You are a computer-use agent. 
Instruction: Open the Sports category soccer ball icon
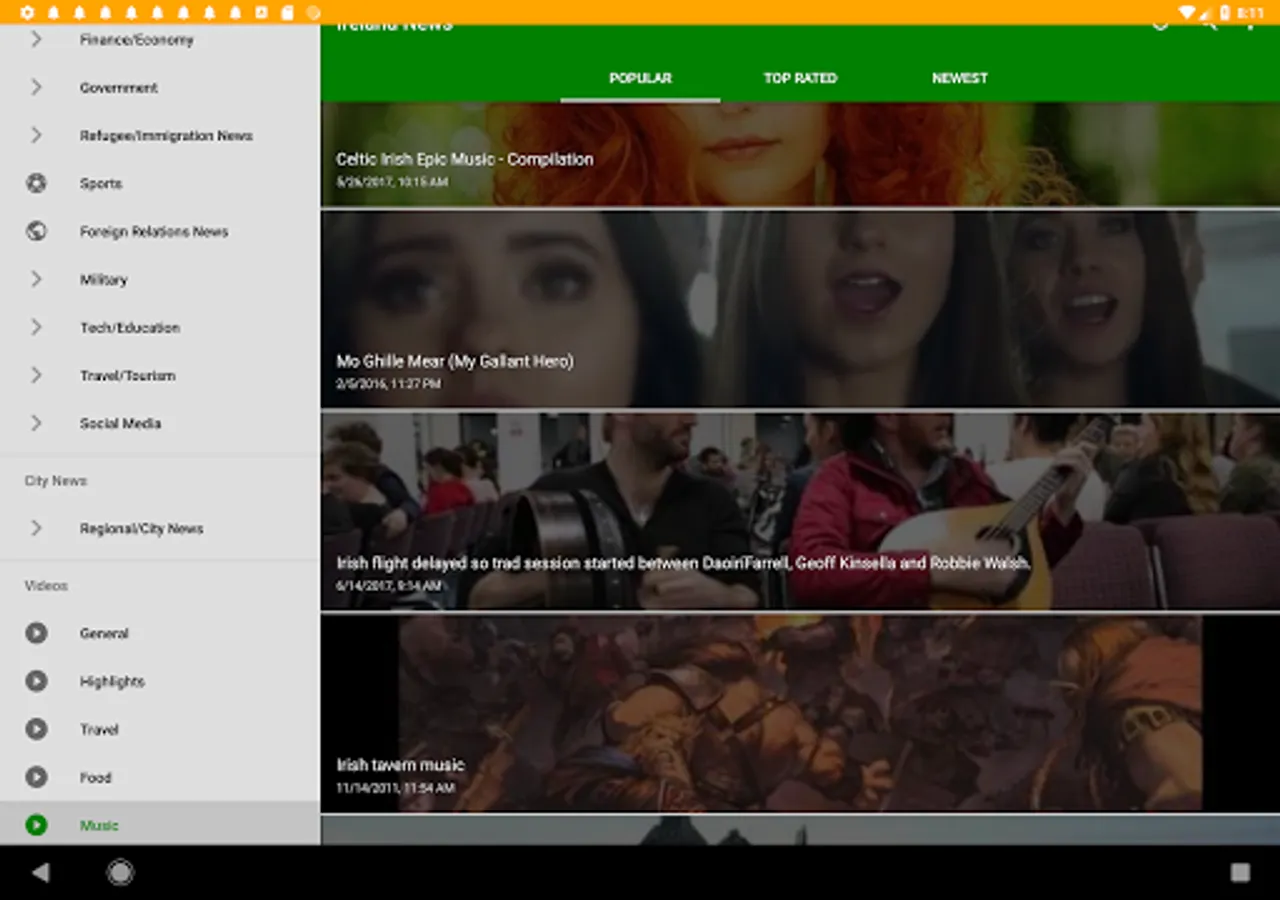coord(36,183)
